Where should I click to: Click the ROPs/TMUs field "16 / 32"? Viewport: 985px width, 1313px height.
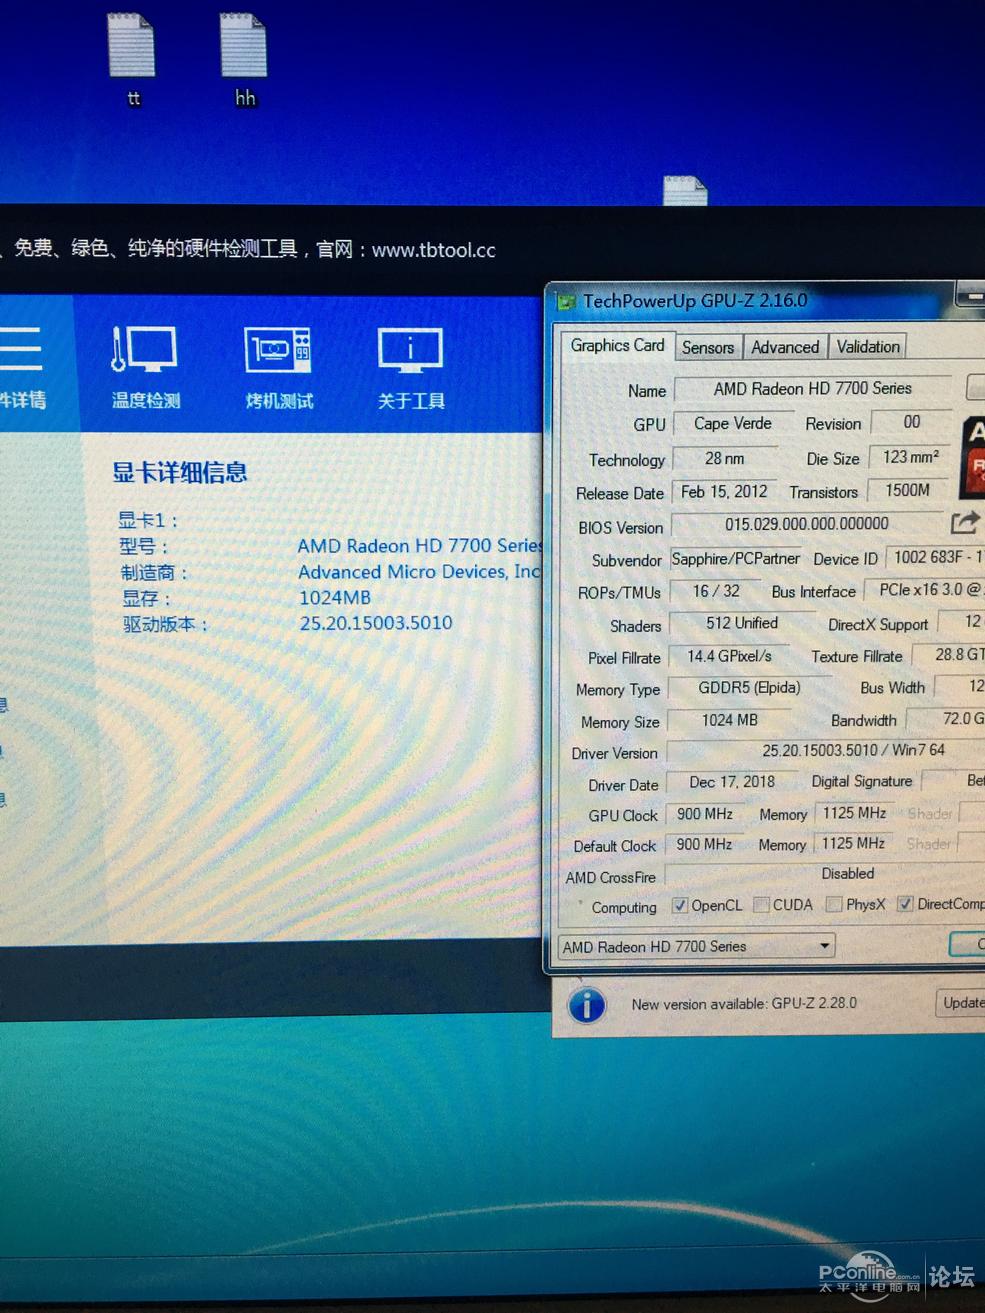click(x=716, y=591)
